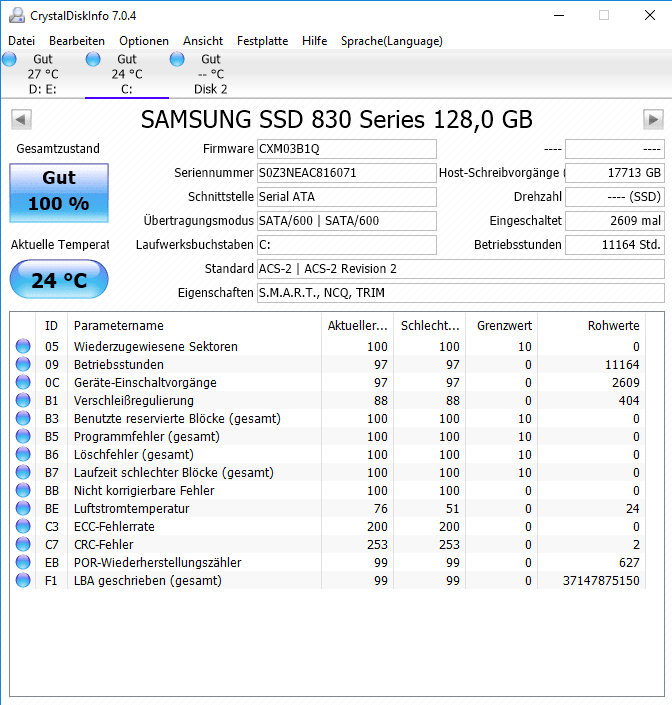Click status orb of POR-Wiederherstellungszähler row
Viewport: 672px width, 705px height.
(23, 562)
